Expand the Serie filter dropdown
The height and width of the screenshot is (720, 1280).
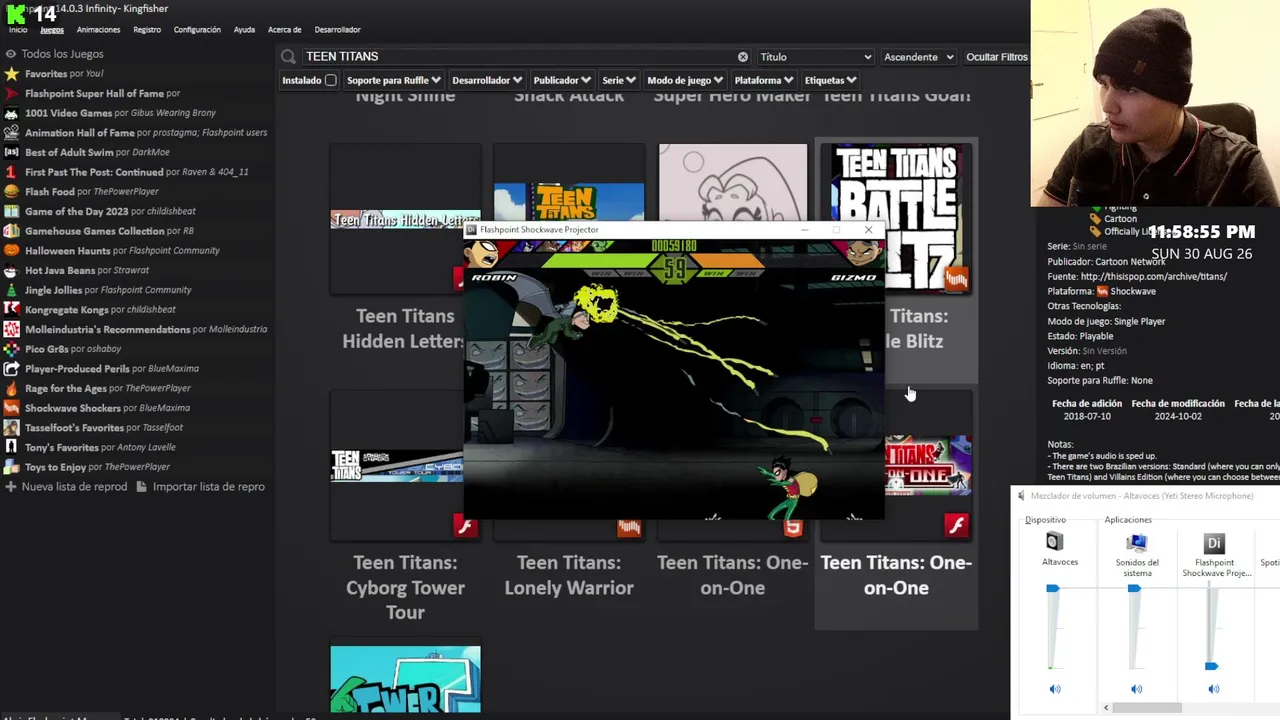[x=619, y=80]
